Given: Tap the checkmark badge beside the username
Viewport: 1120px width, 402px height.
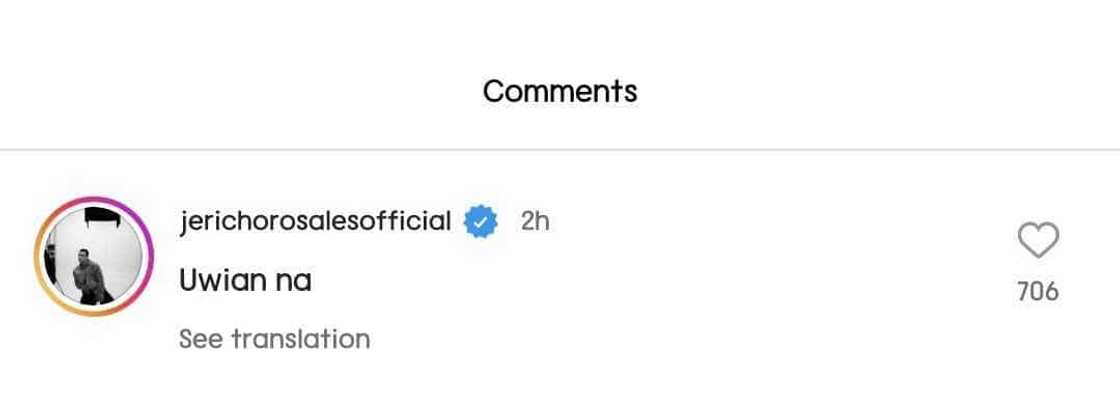Looking at the screenshot, I should coord(480,221).
